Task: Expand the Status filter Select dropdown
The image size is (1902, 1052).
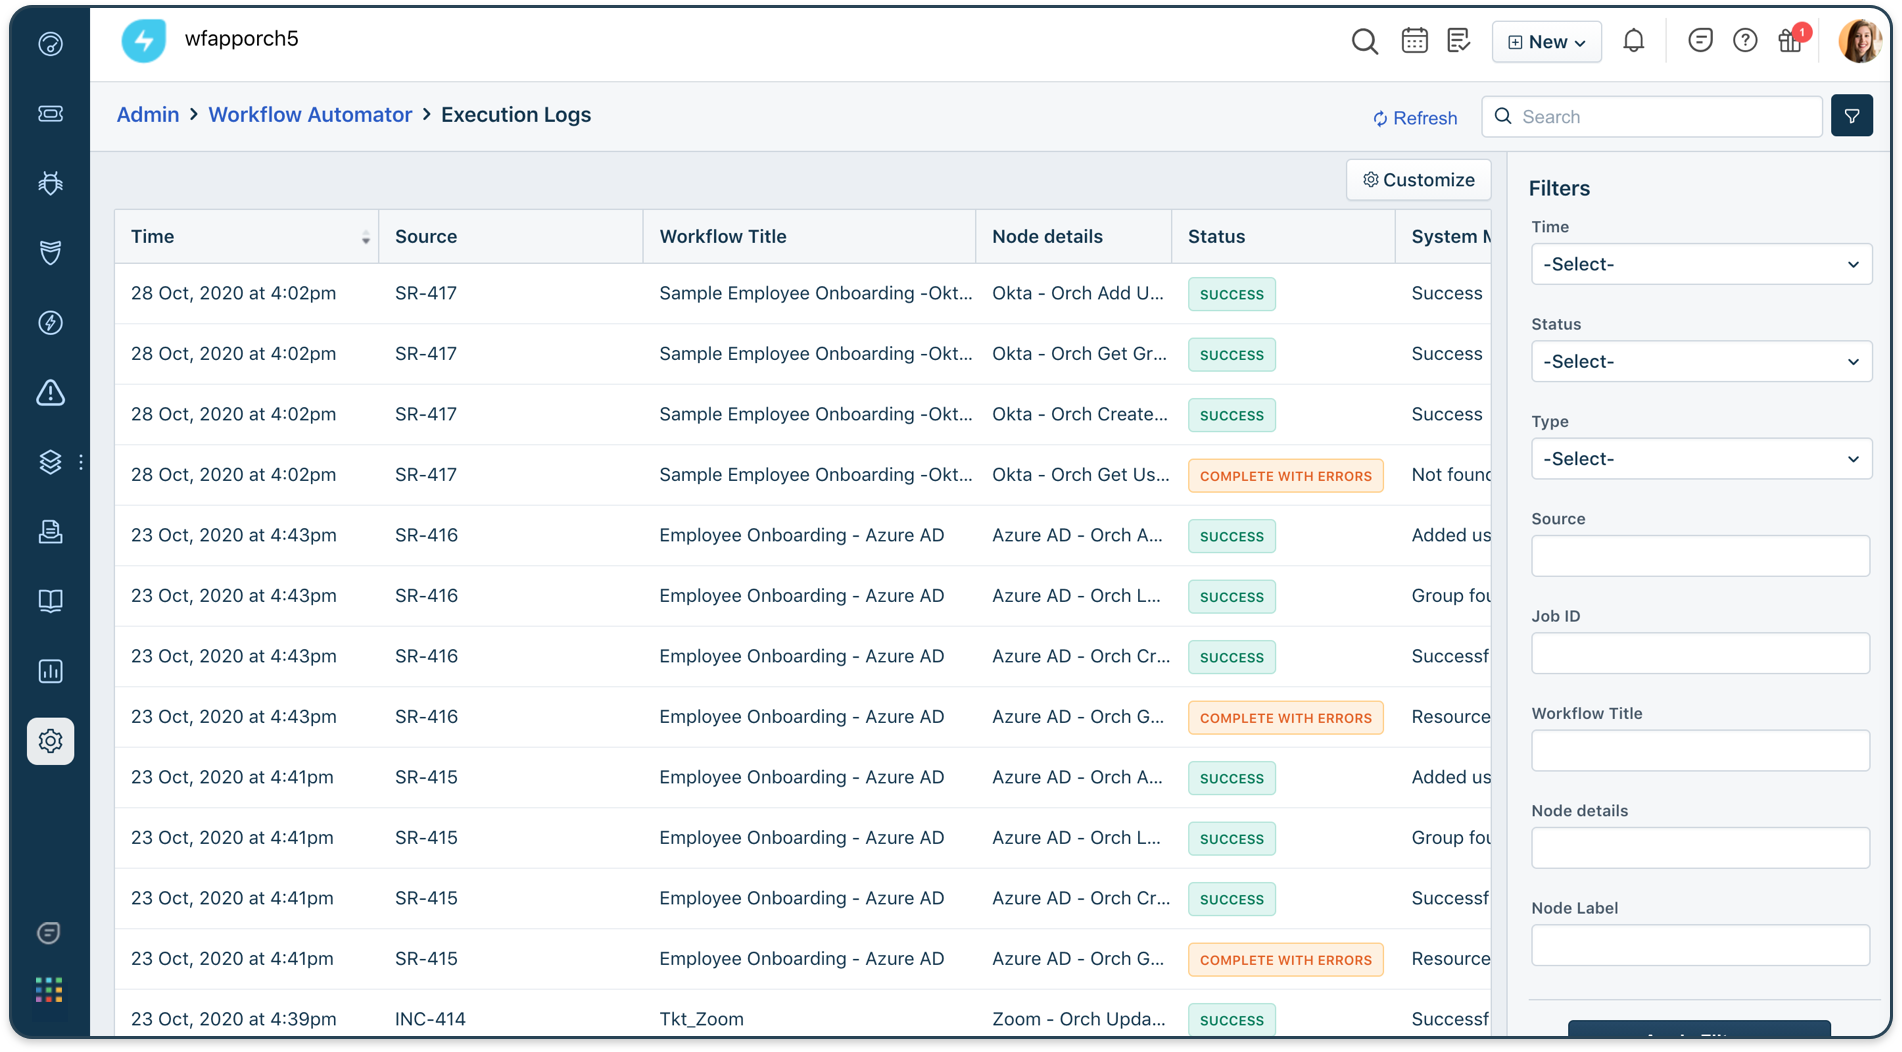Action: click(1700, 361)
